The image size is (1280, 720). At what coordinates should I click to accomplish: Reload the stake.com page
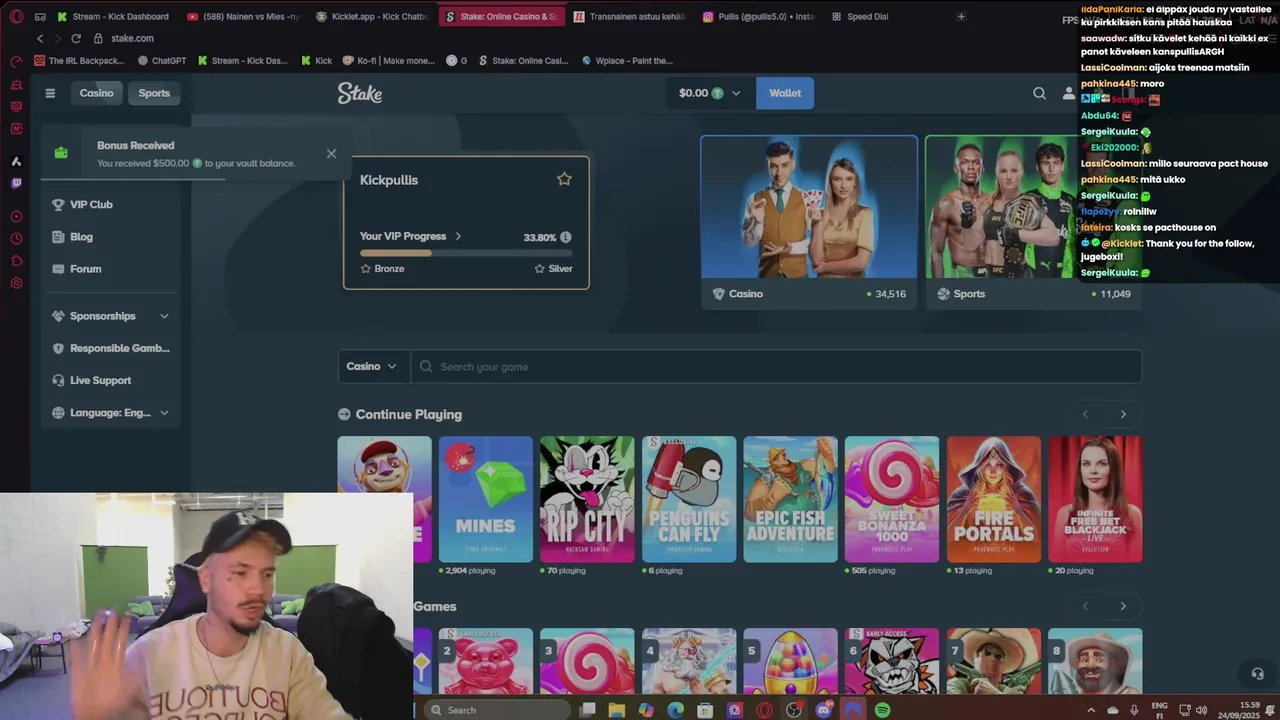pyautogui.click(x=75, y=38)
